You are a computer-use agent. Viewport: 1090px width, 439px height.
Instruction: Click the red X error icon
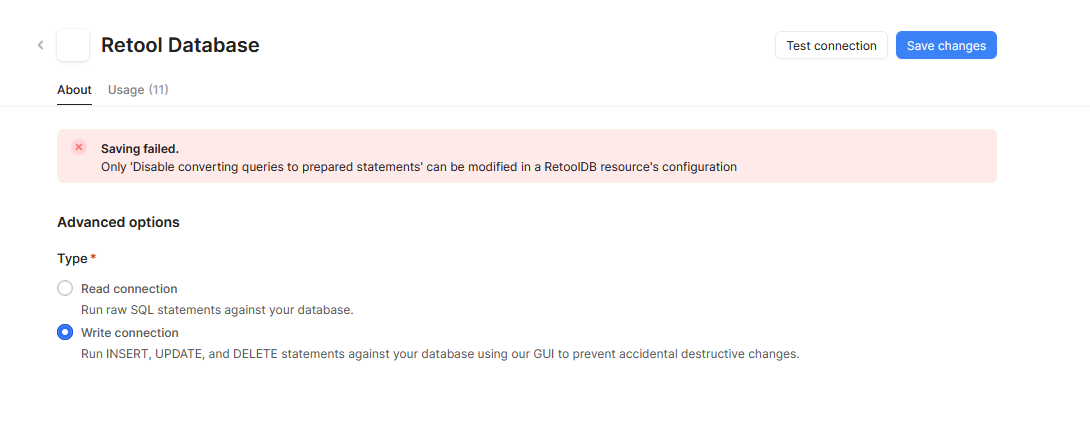(x=79, y=147)
